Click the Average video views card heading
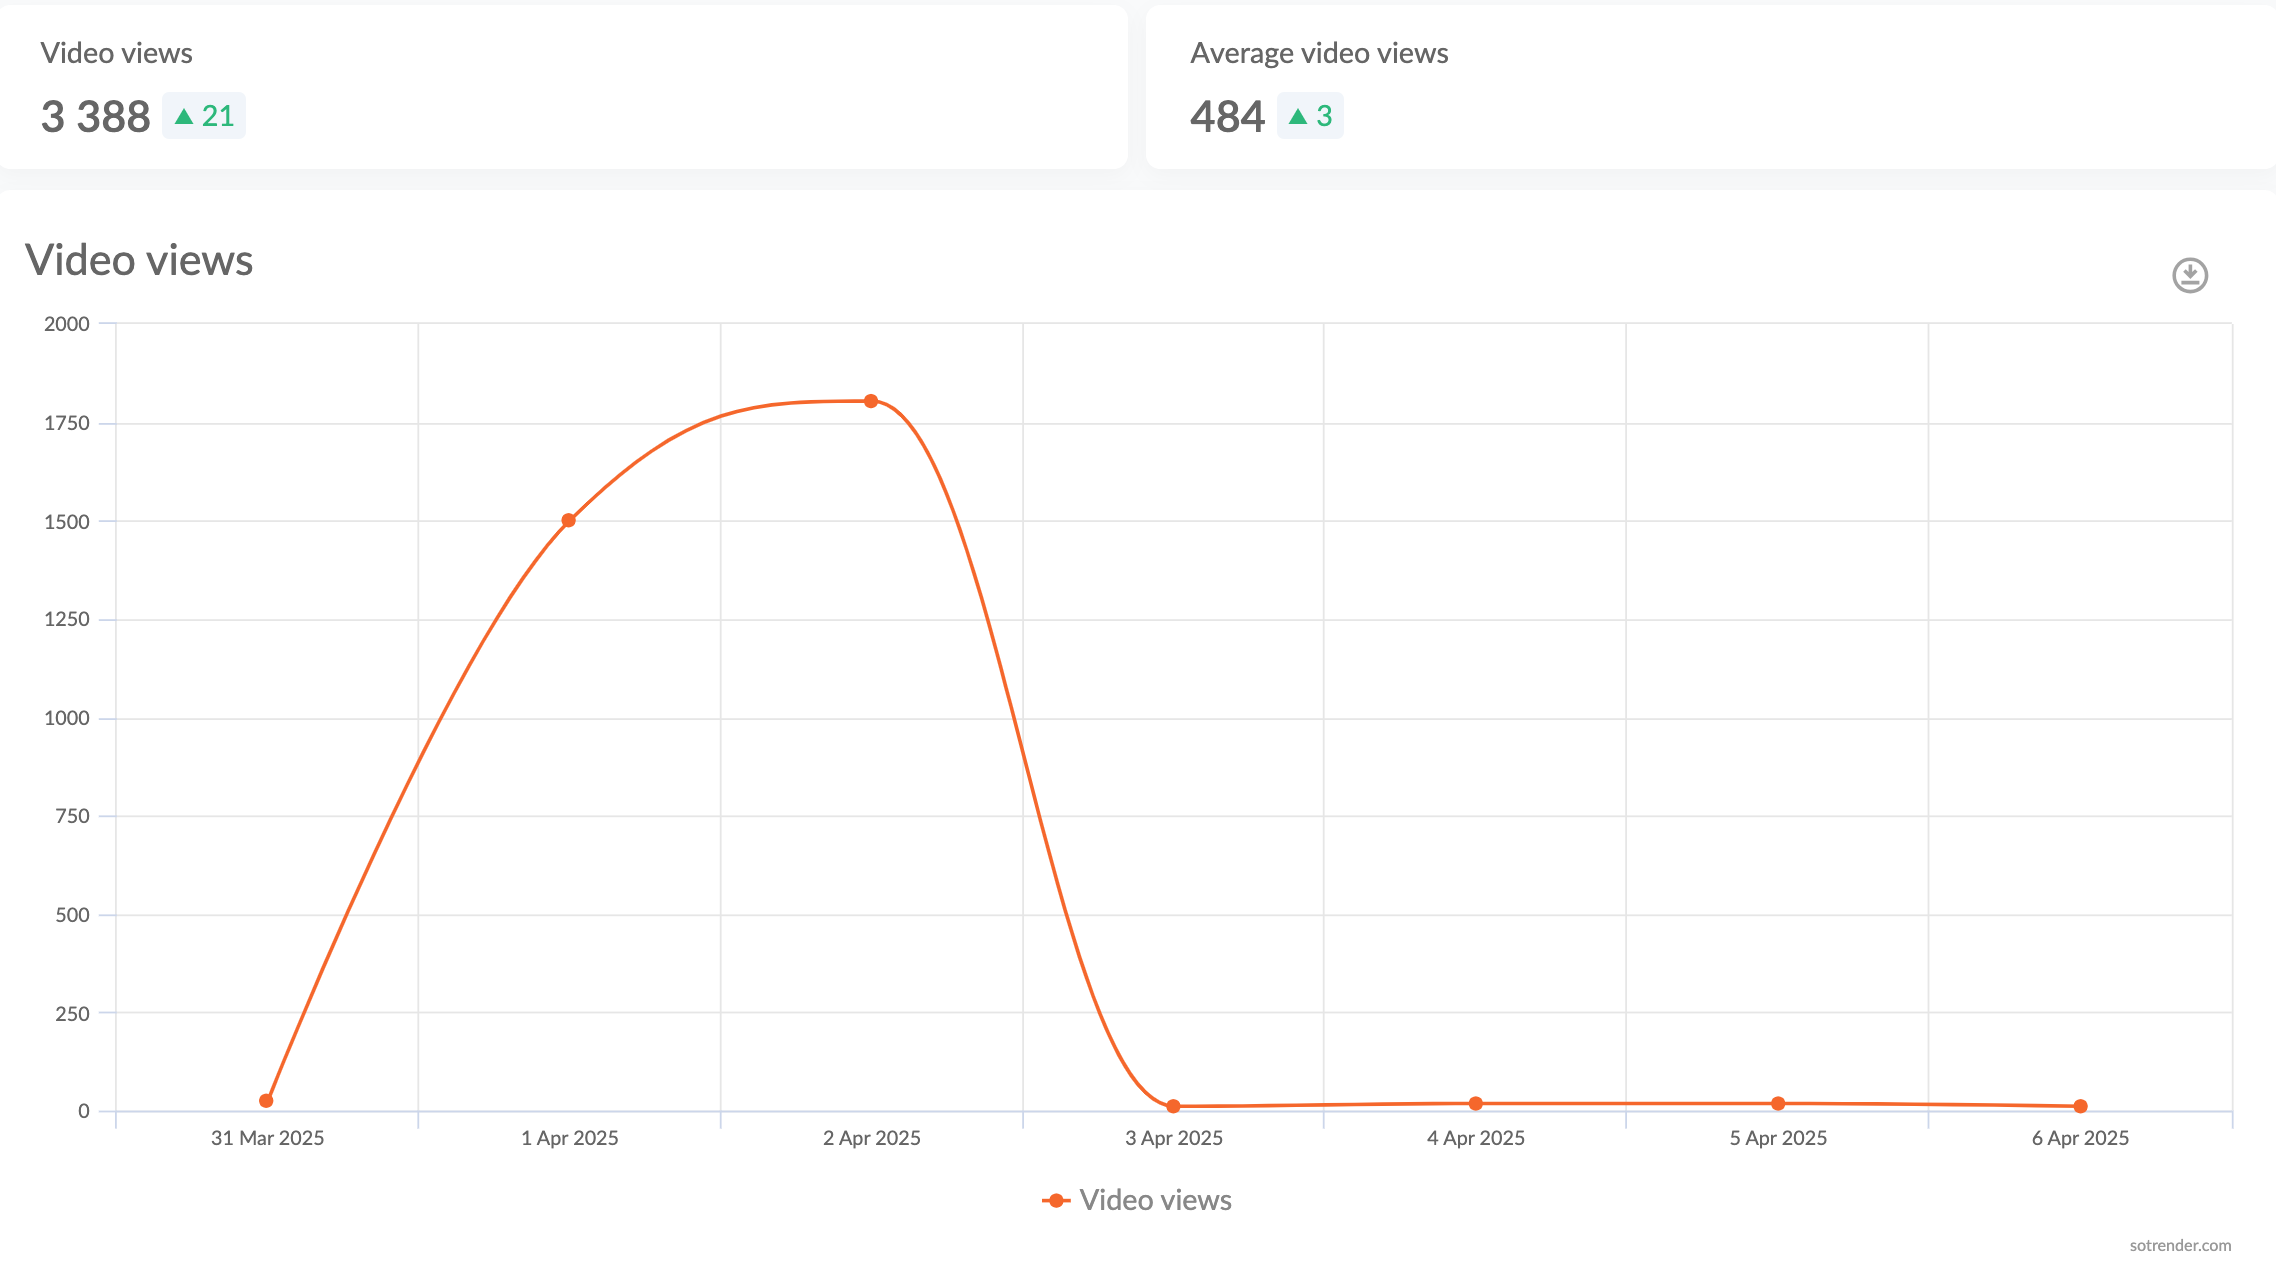The image size is (2276, 1276). point(1319,53)
